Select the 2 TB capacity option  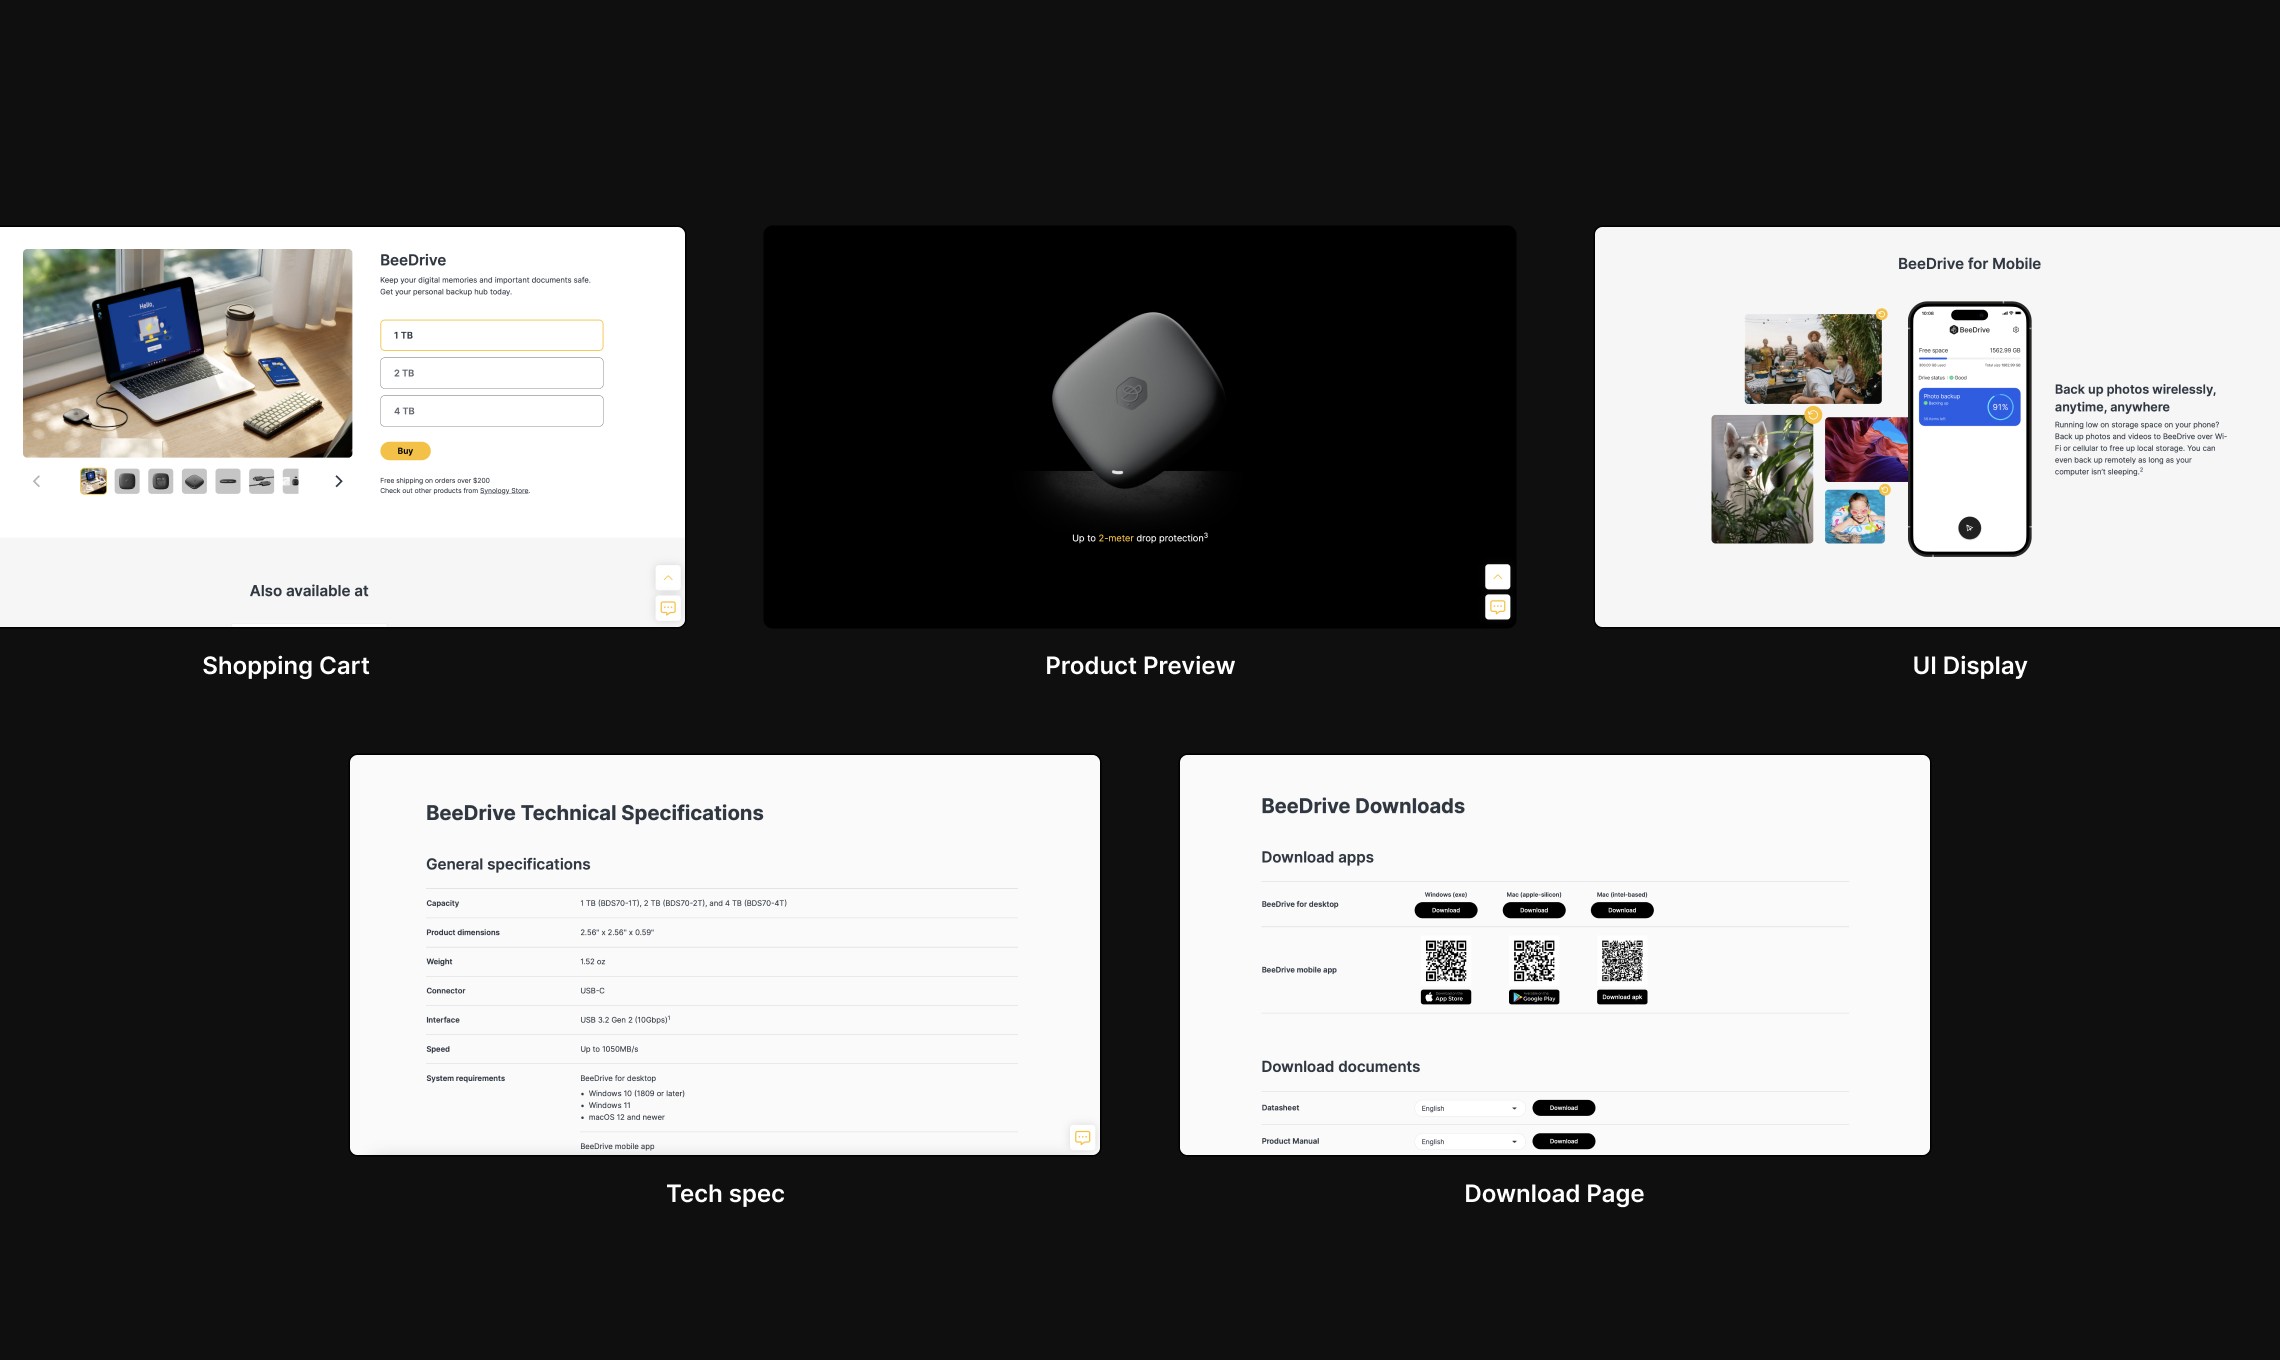point(491,373)
